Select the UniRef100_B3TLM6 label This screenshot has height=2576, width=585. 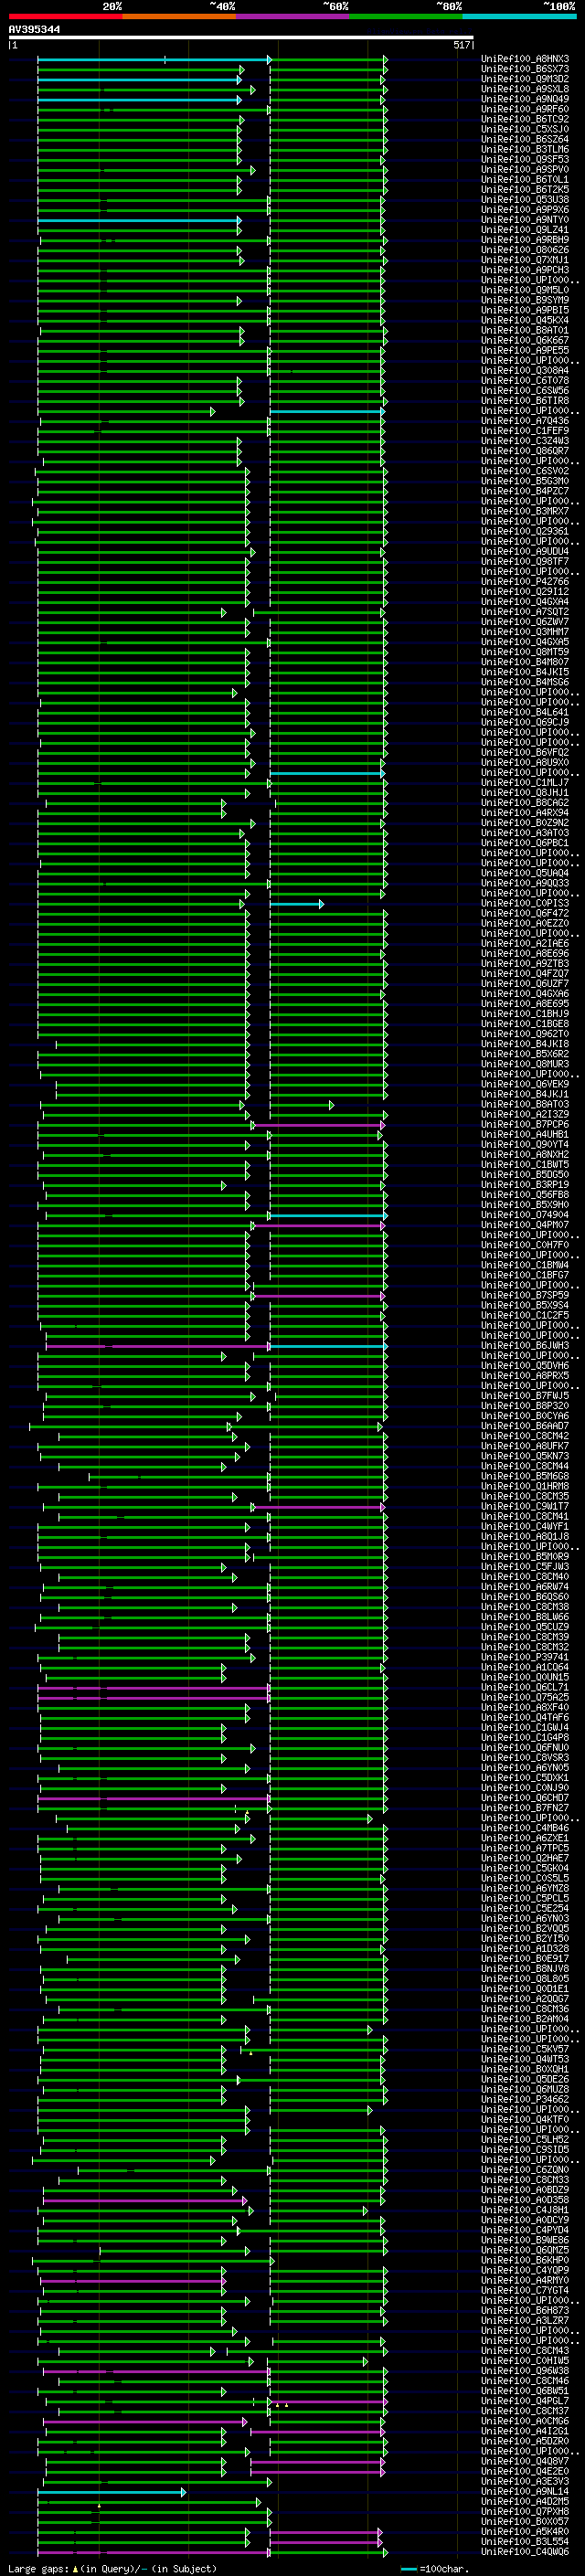click(525, 149)
